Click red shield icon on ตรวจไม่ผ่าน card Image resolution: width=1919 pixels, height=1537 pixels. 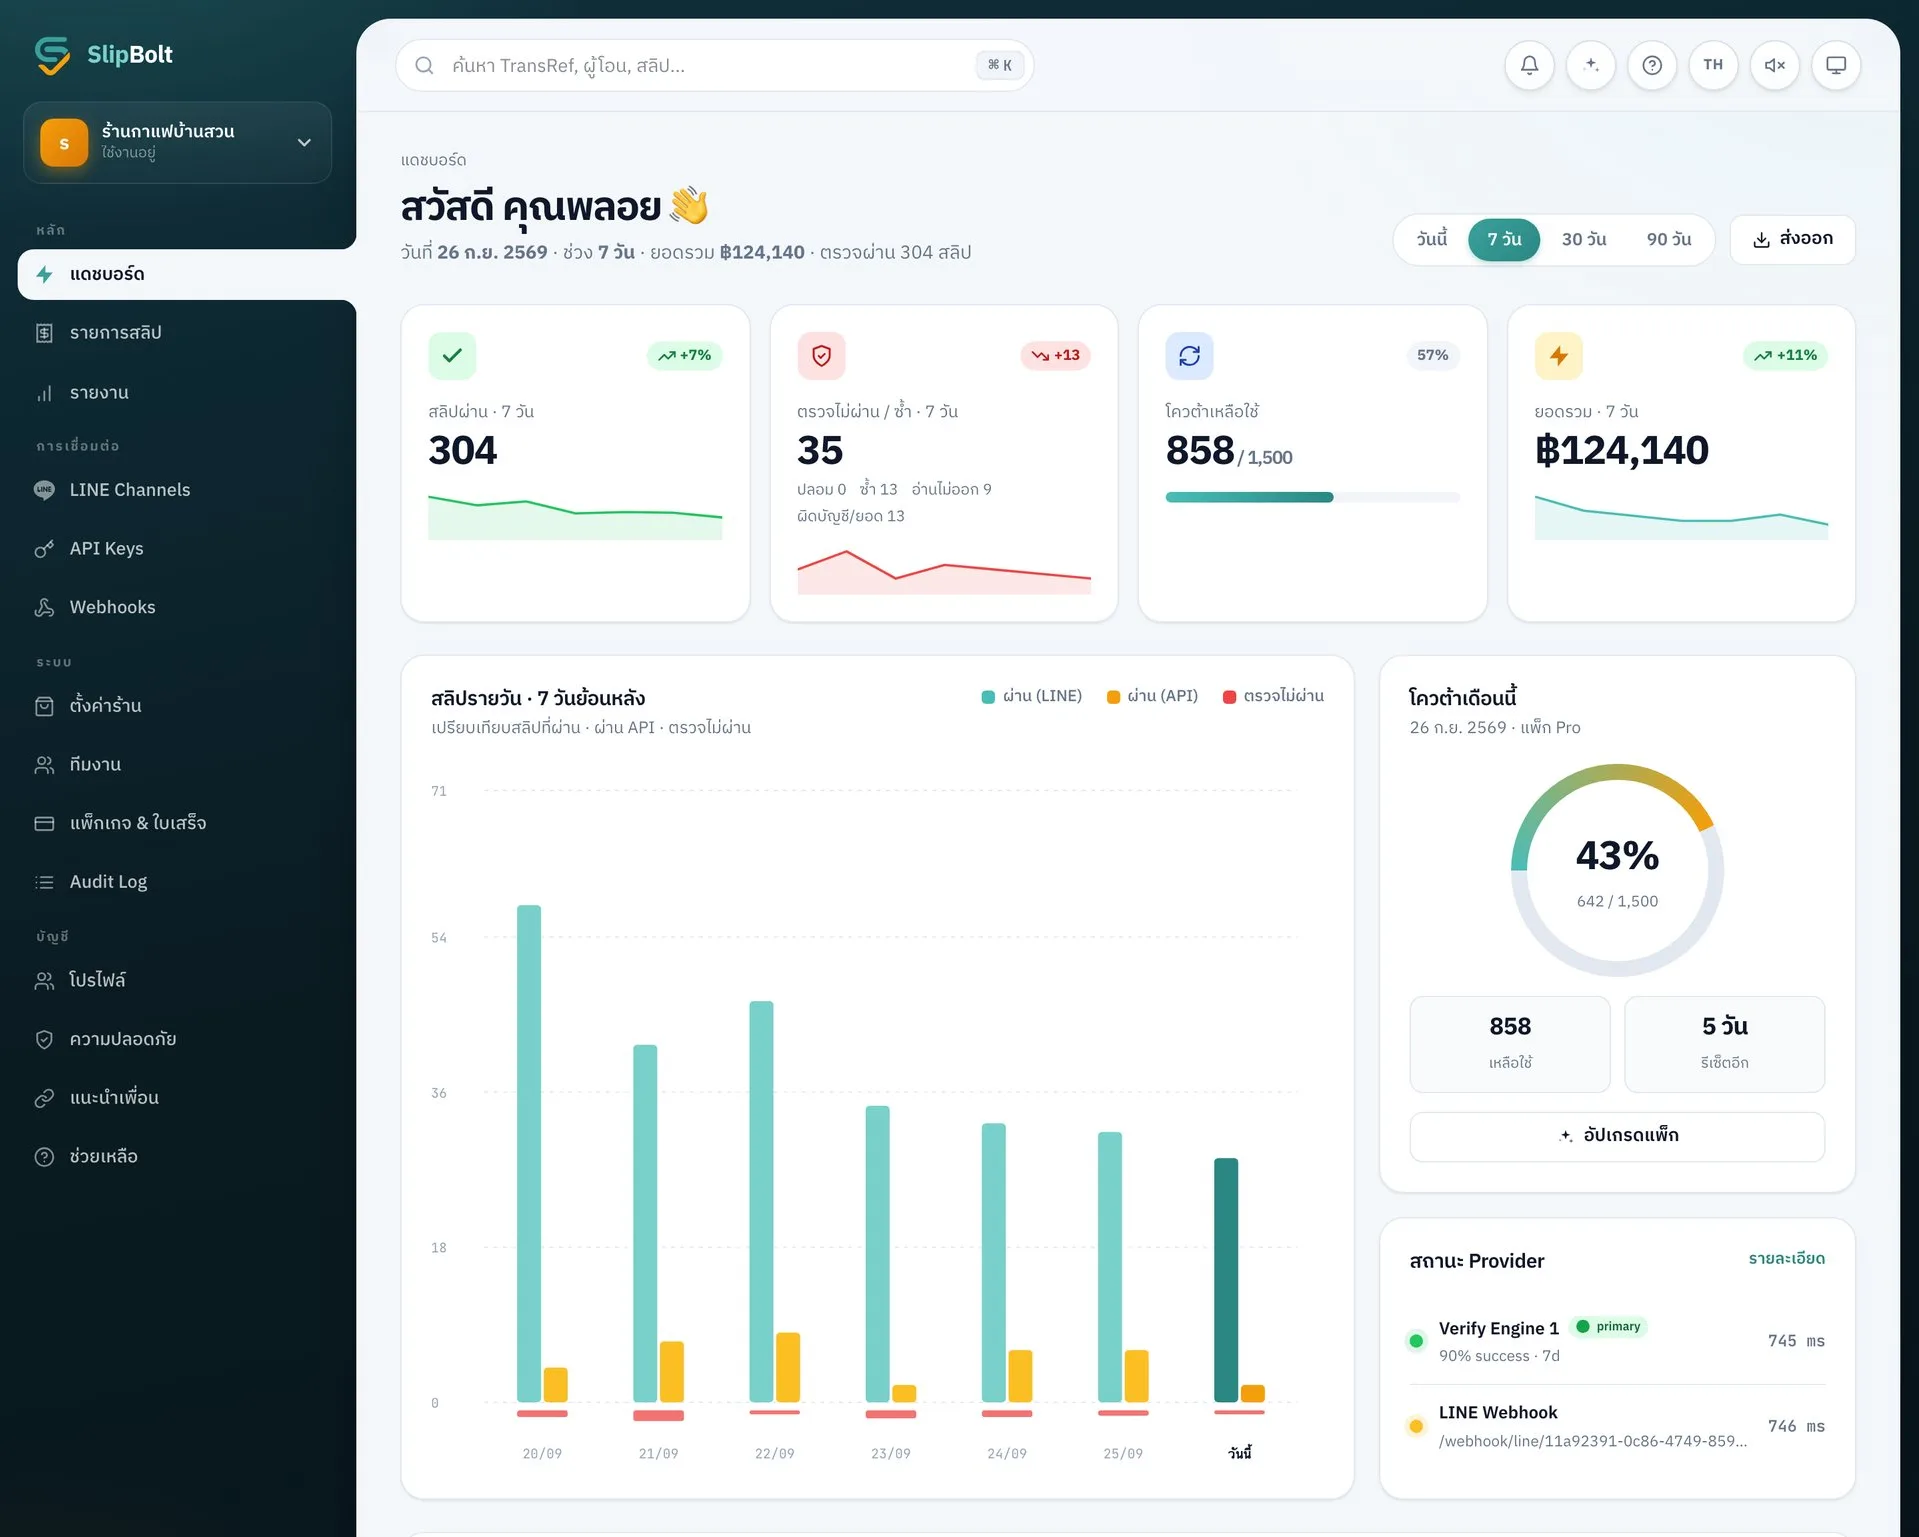tap(821, 356)
